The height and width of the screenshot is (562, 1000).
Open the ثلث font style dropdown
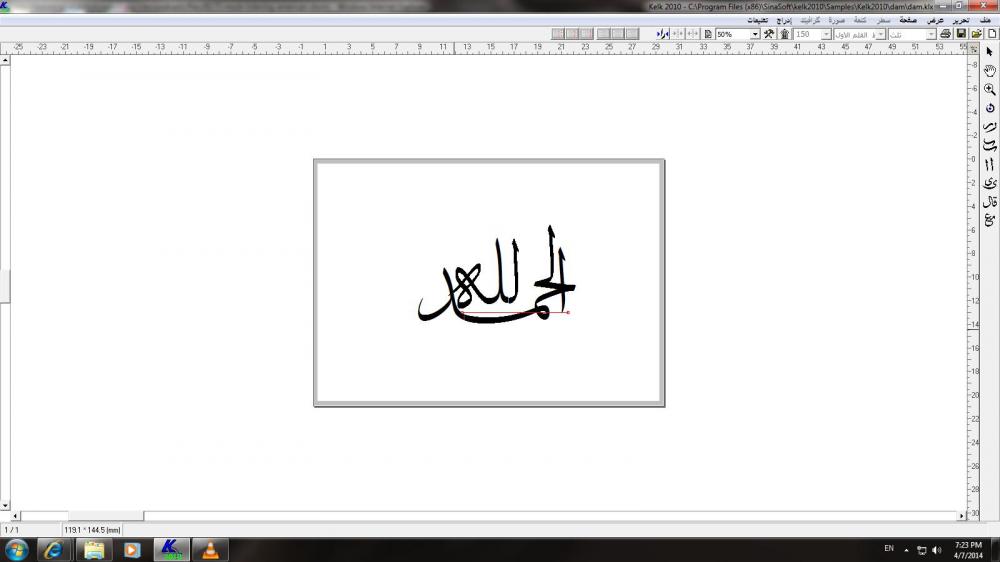[931, 34]
